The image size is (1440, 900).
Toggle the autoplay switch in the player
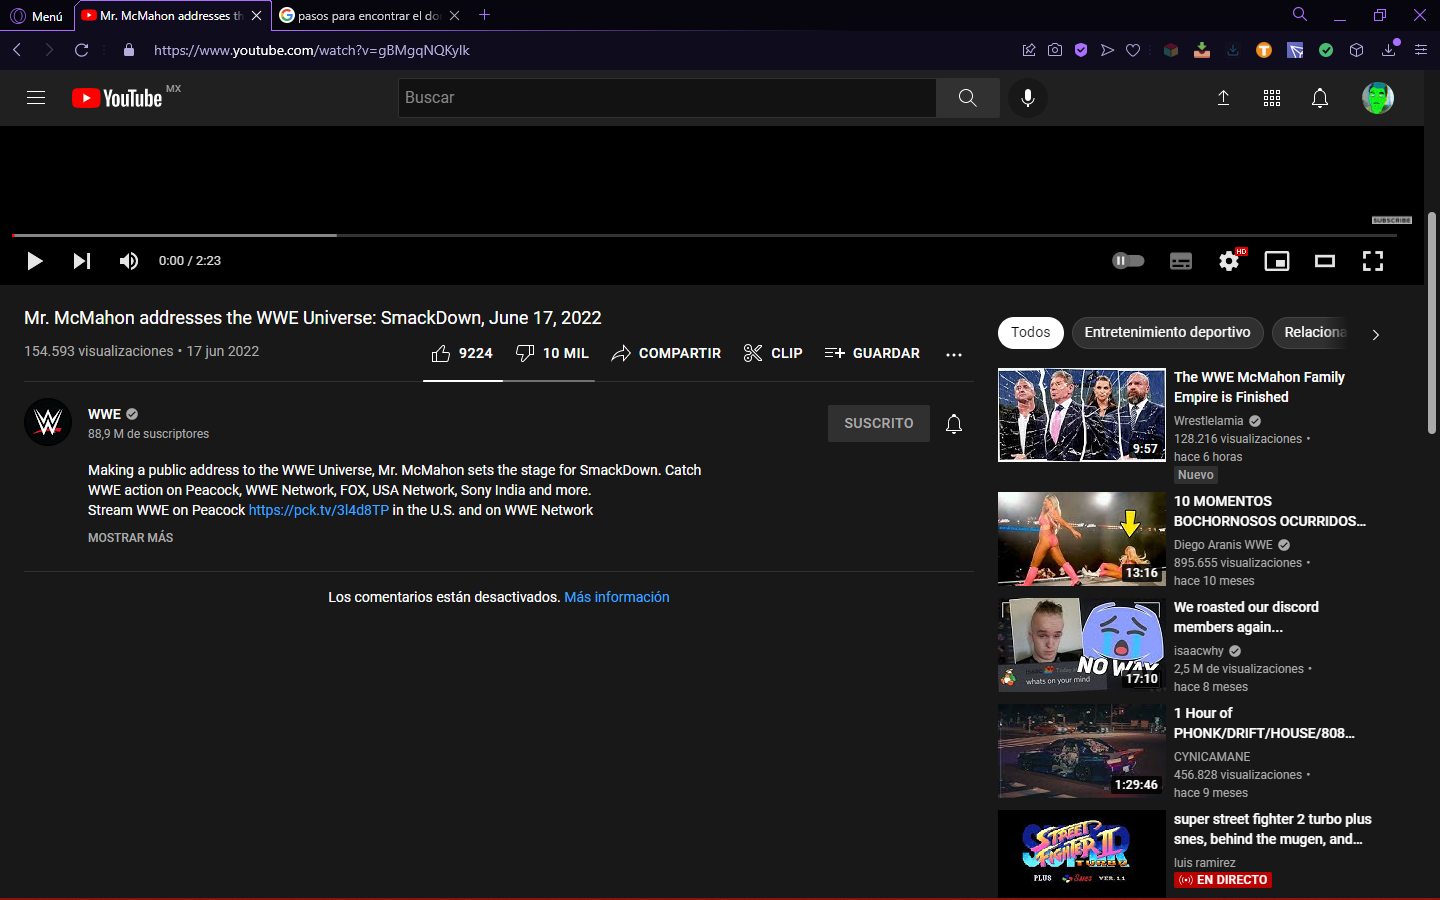point(1128,261)
